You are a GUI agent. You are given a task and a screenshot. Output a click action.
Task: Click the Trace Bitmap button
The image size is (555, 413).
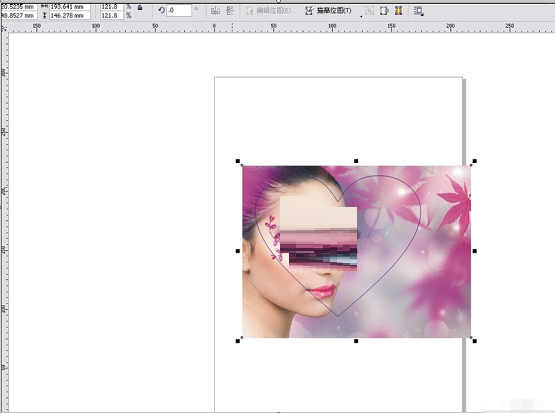coord(328,11)
